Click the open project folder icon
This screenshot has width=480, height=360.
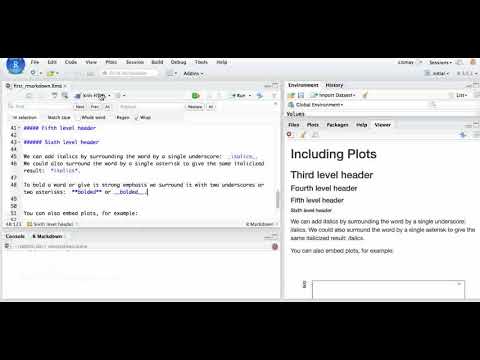click(x=50, y=73)
